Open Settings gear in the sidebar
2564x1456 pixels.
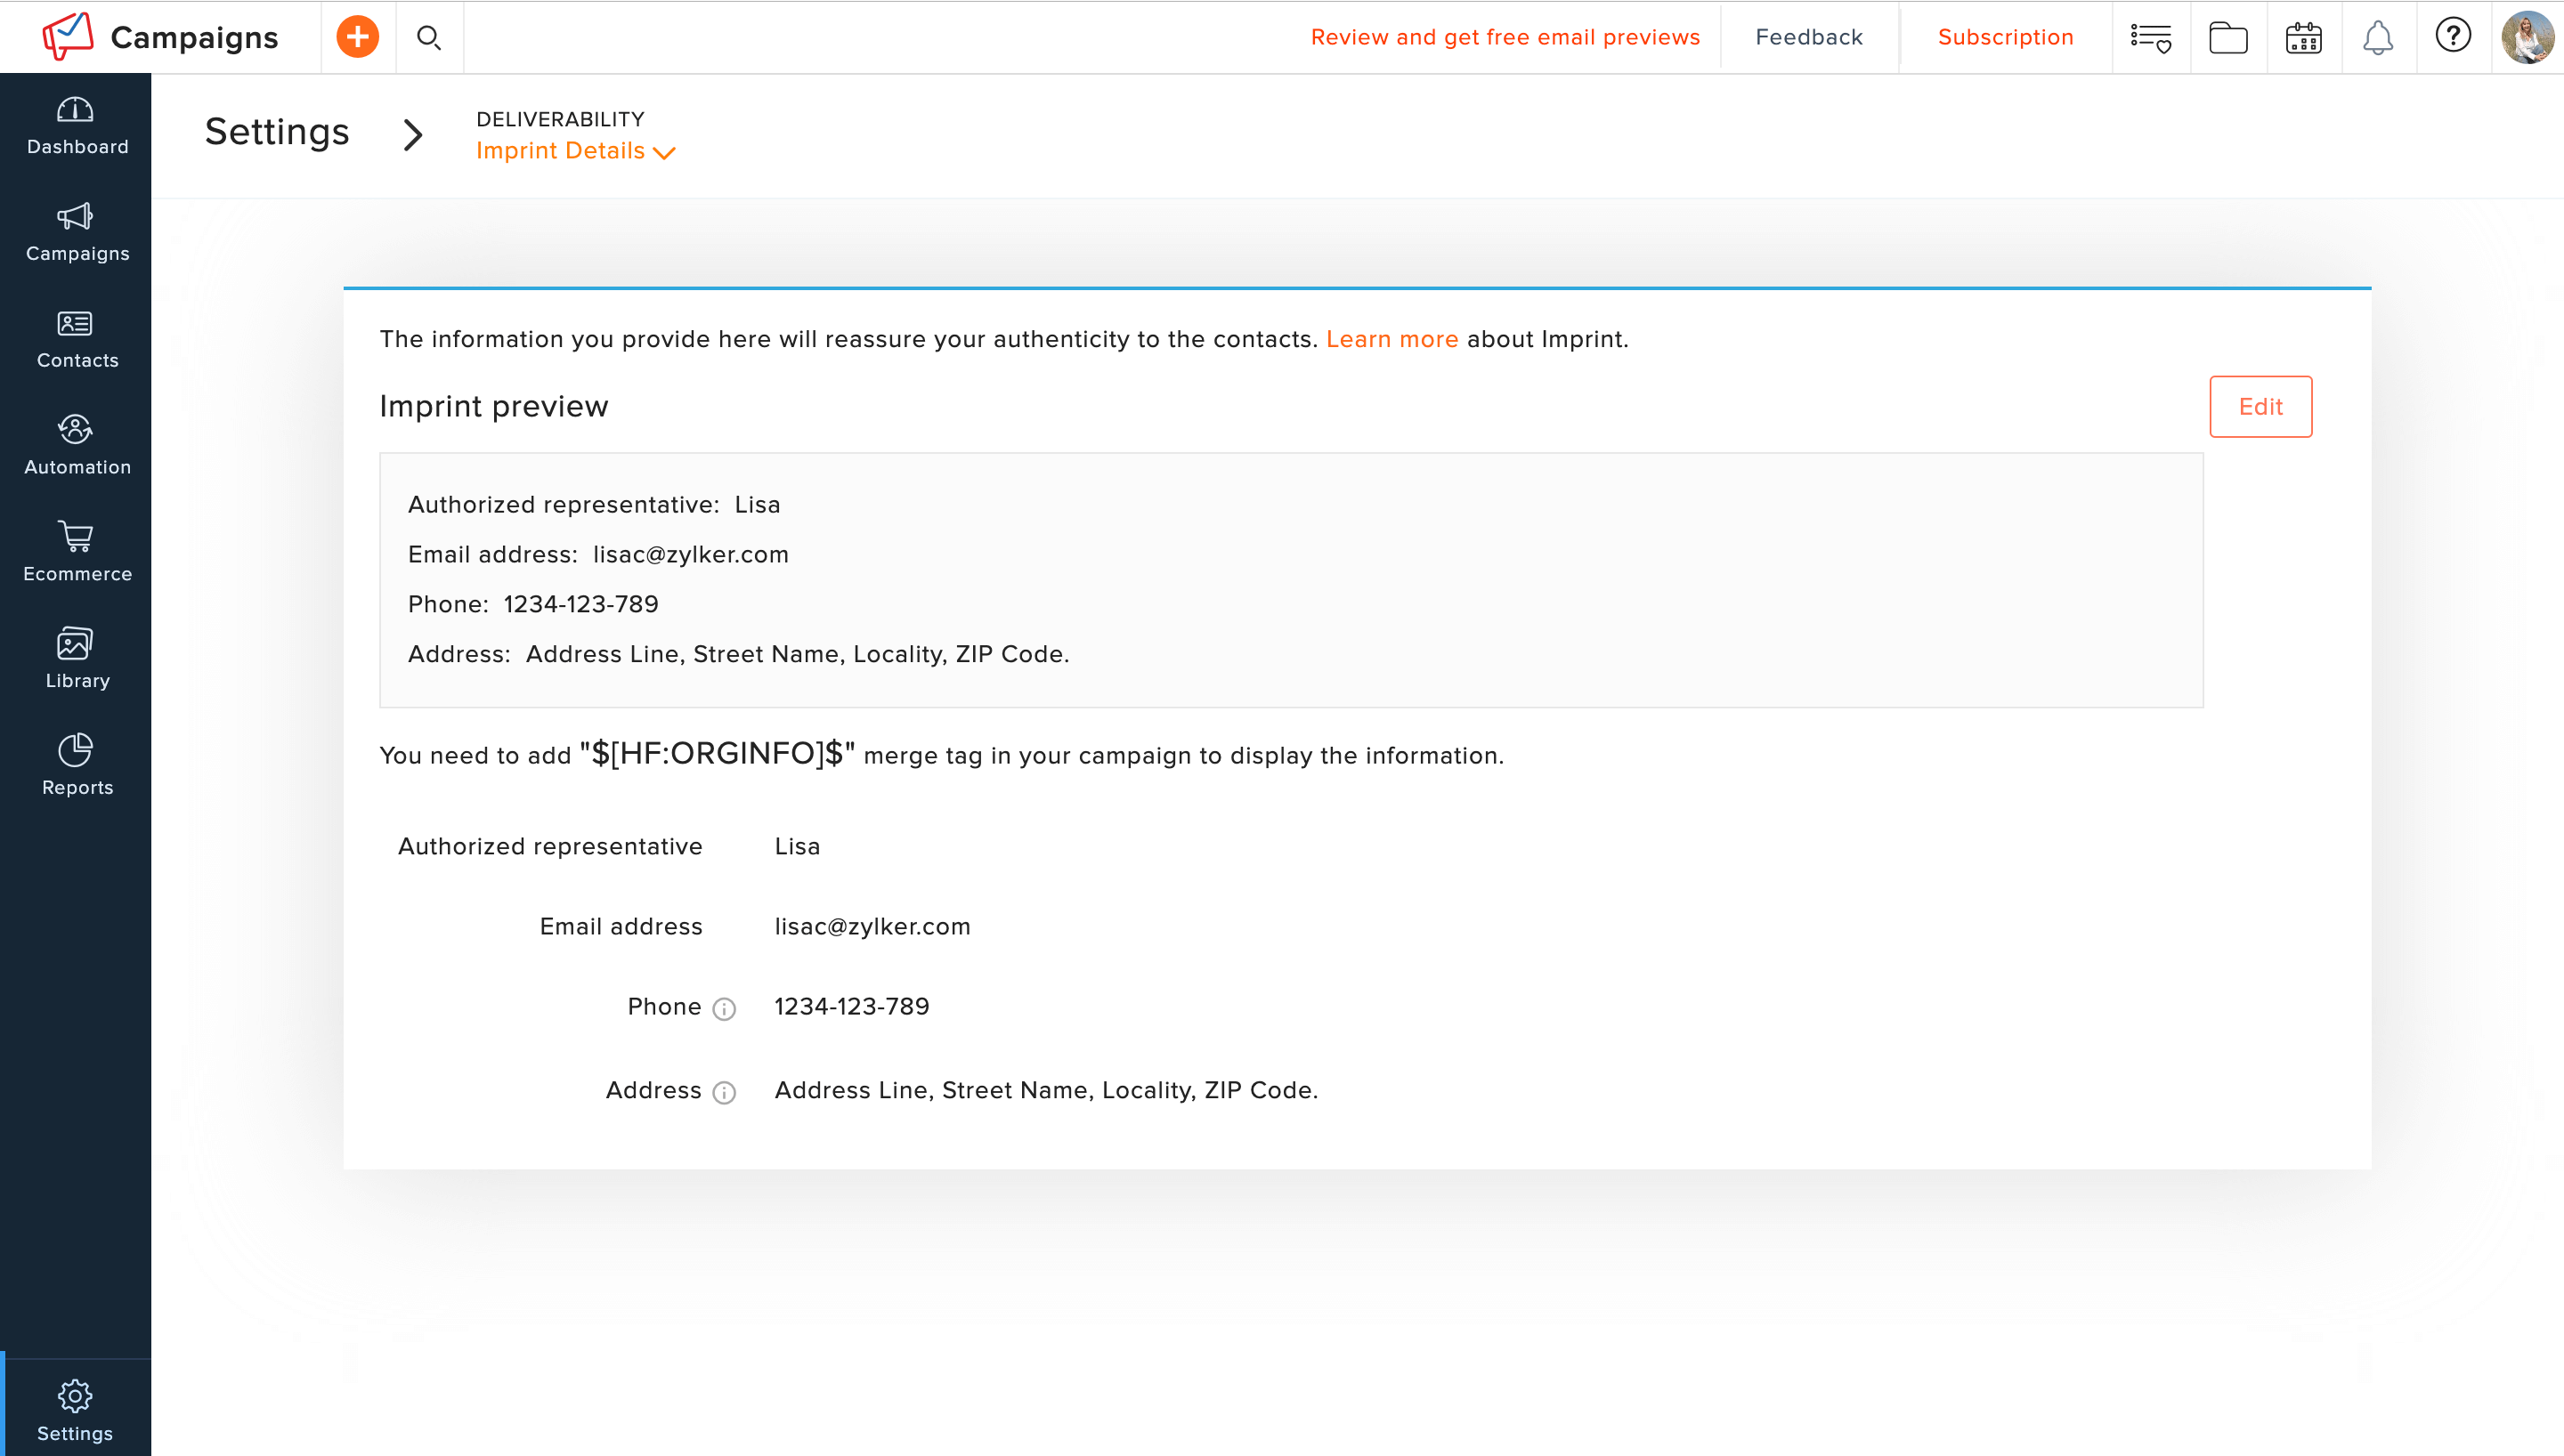[x=75, y=1411]
